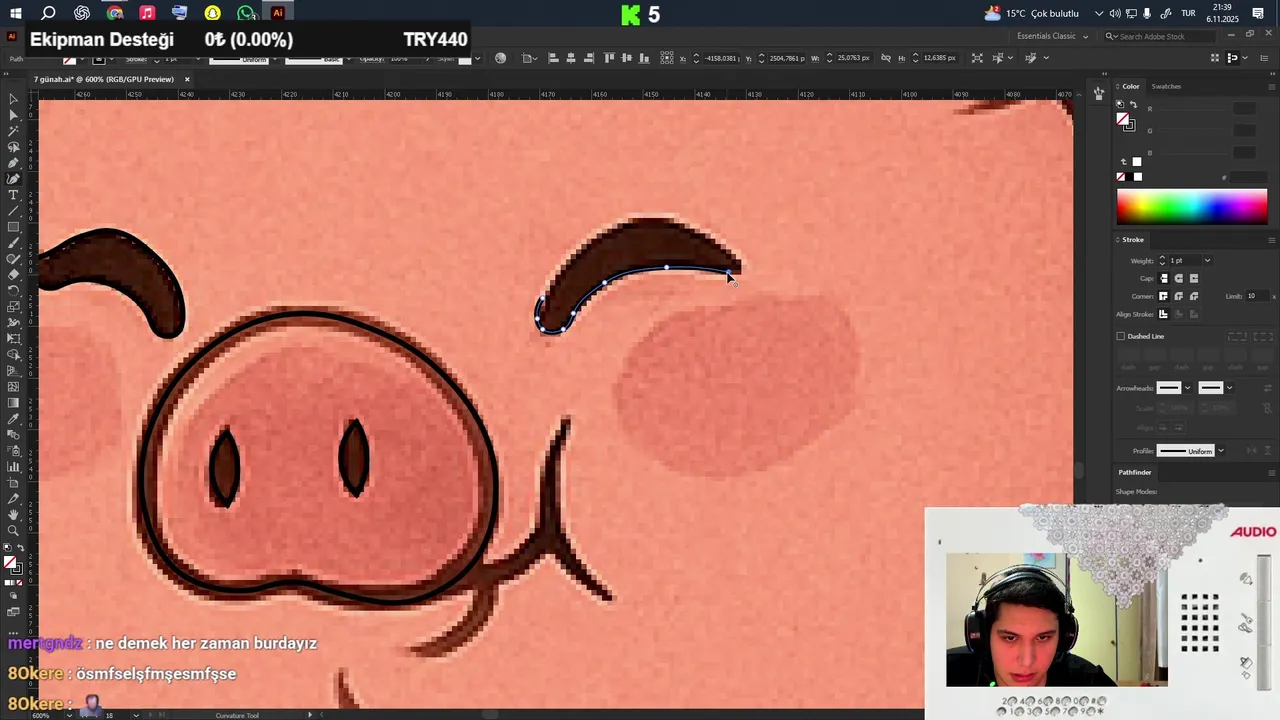
Task: Select the Stroke panel tab
Action: [1133, 240]
